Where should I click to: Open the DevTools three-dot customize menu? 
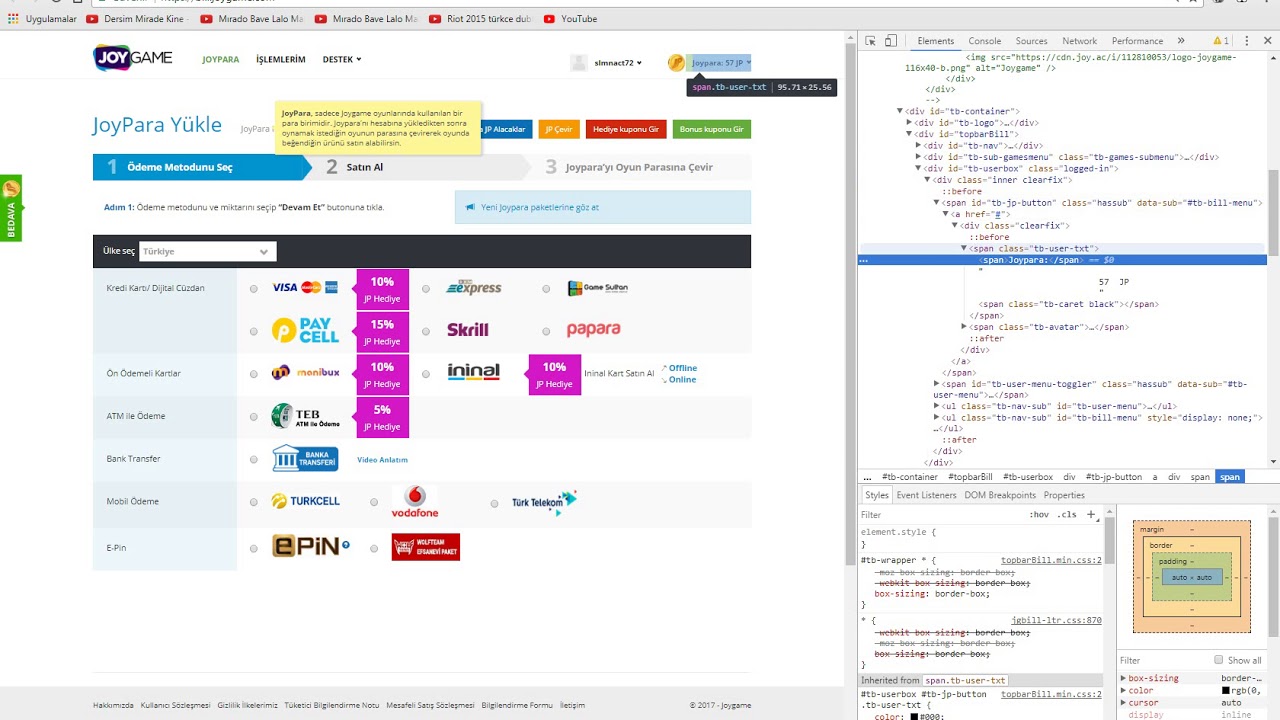click(x=1247, y=41)
